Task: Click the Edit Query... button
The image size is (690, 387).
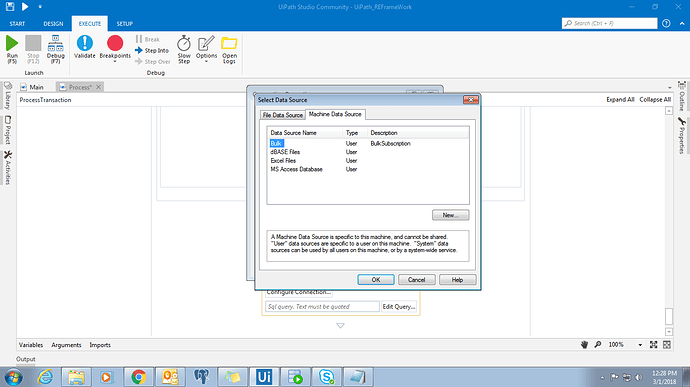Action: pyautogui.click(x=399, y=306)
